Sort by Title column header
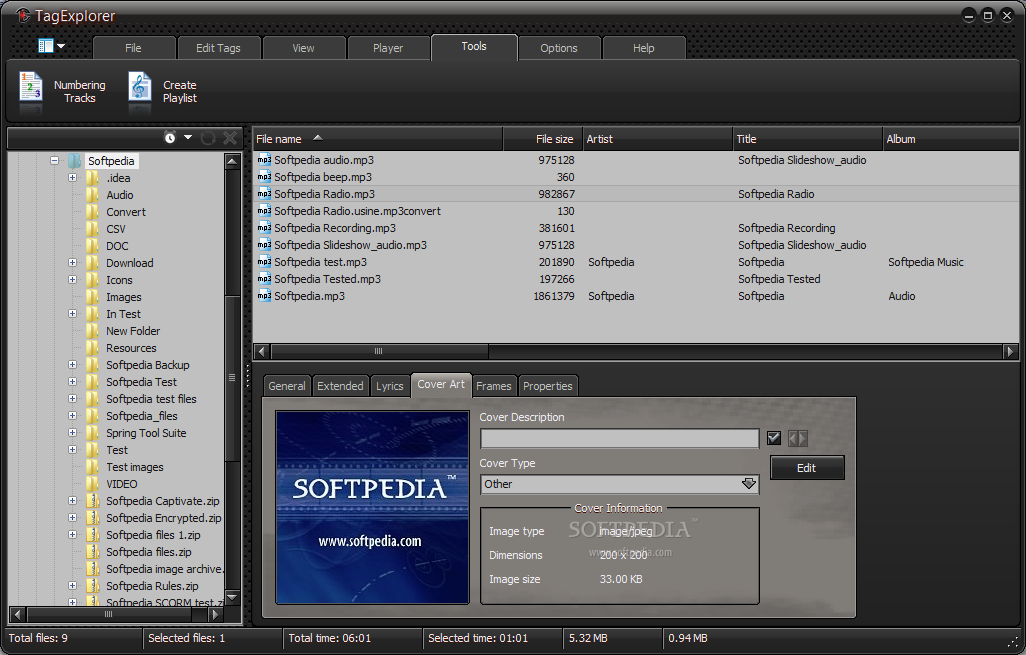1026x655 pixels. point(807,139)
